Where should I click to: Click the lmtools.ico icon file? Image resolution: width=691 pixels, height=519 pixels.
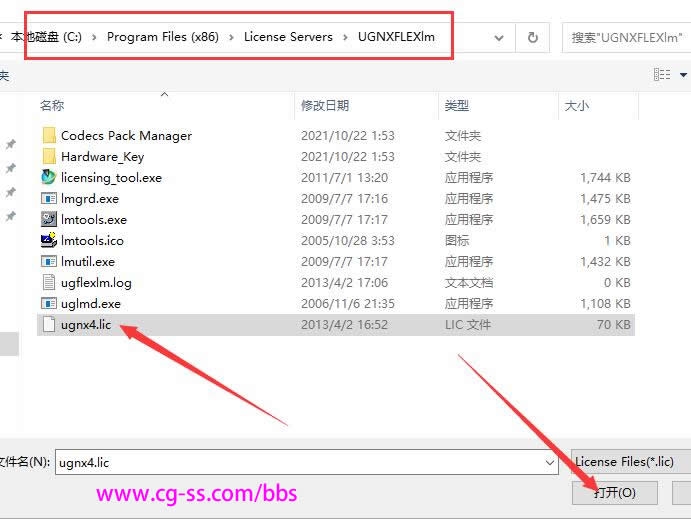(x=48, y=241)
